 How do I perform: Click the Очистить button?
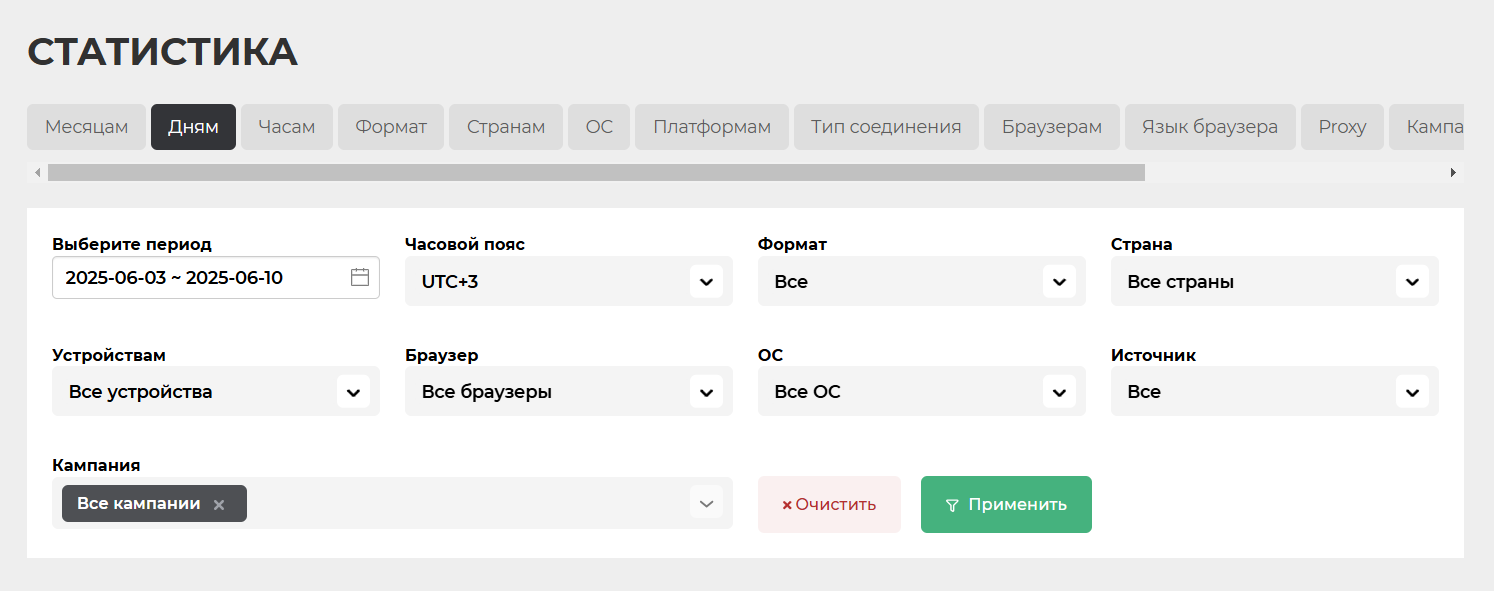coord(829,504)
